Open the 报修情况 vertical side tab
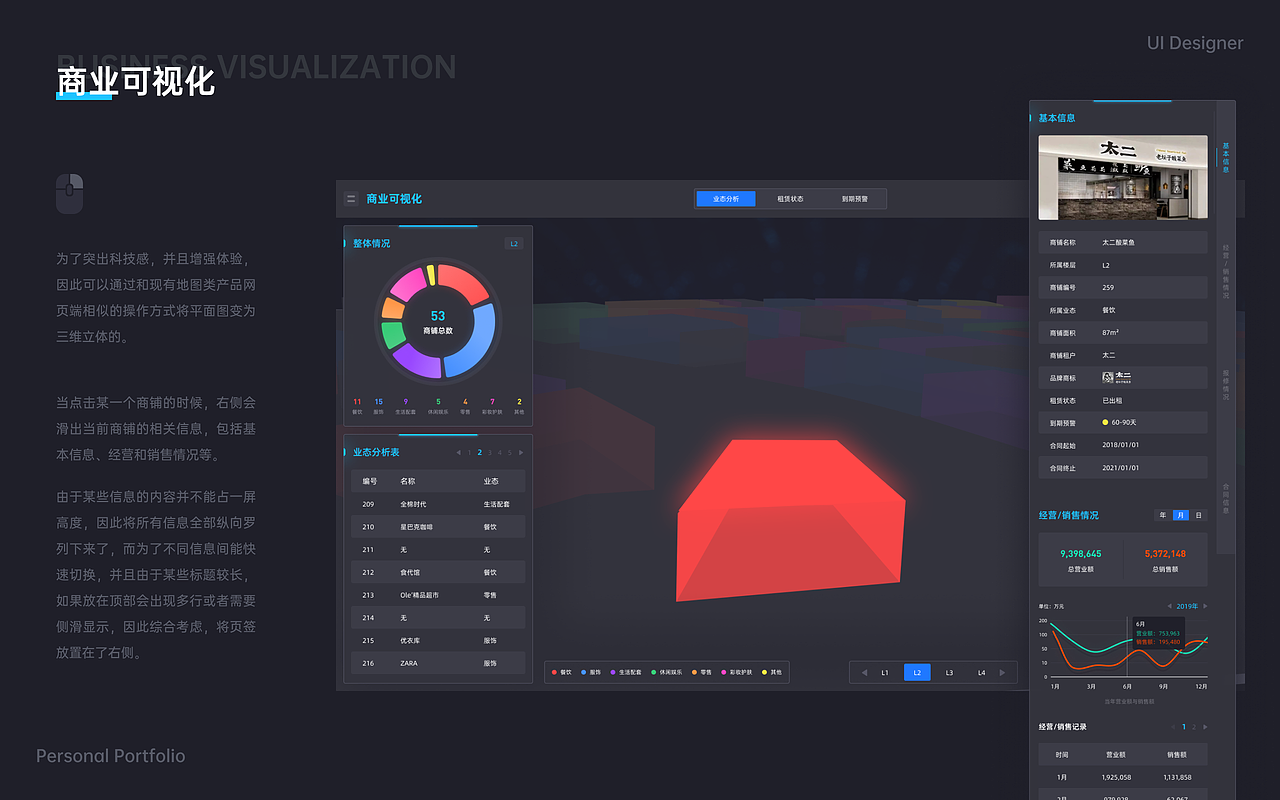 1226,385
